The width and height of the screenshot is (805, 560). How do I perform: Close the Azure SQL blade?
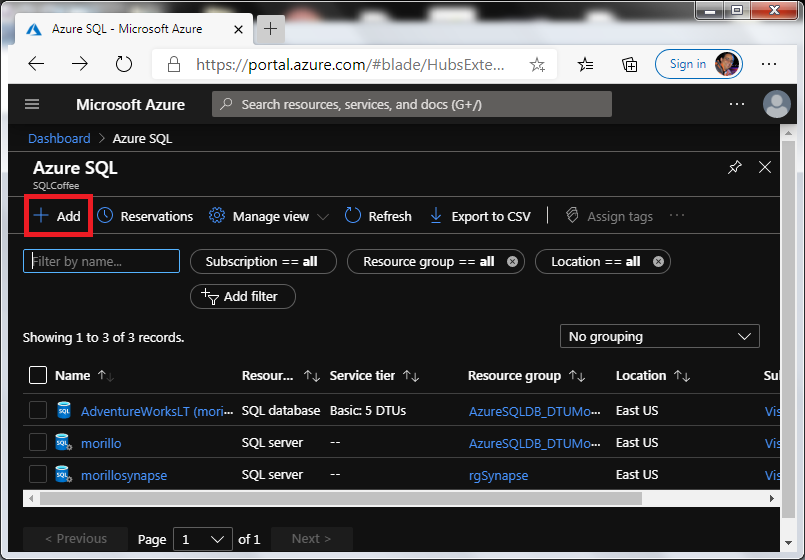point(765,167)
